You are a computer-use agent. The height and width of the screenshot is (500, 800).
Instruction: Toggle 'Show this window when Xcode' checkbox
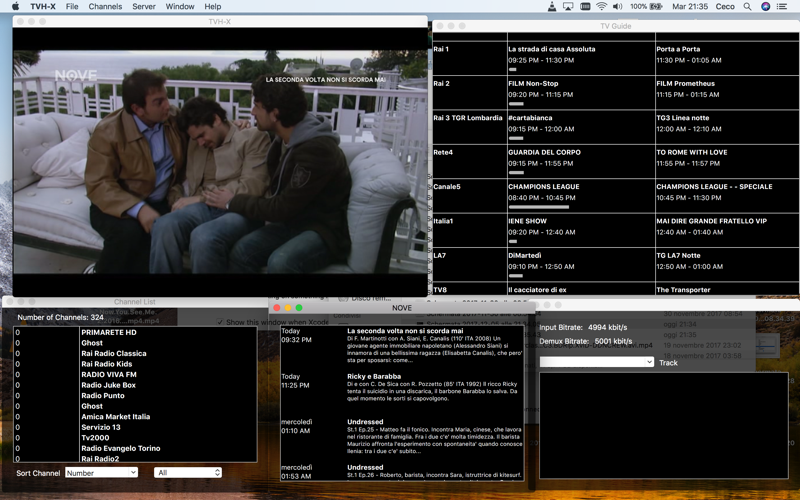(x=220, y=322)
